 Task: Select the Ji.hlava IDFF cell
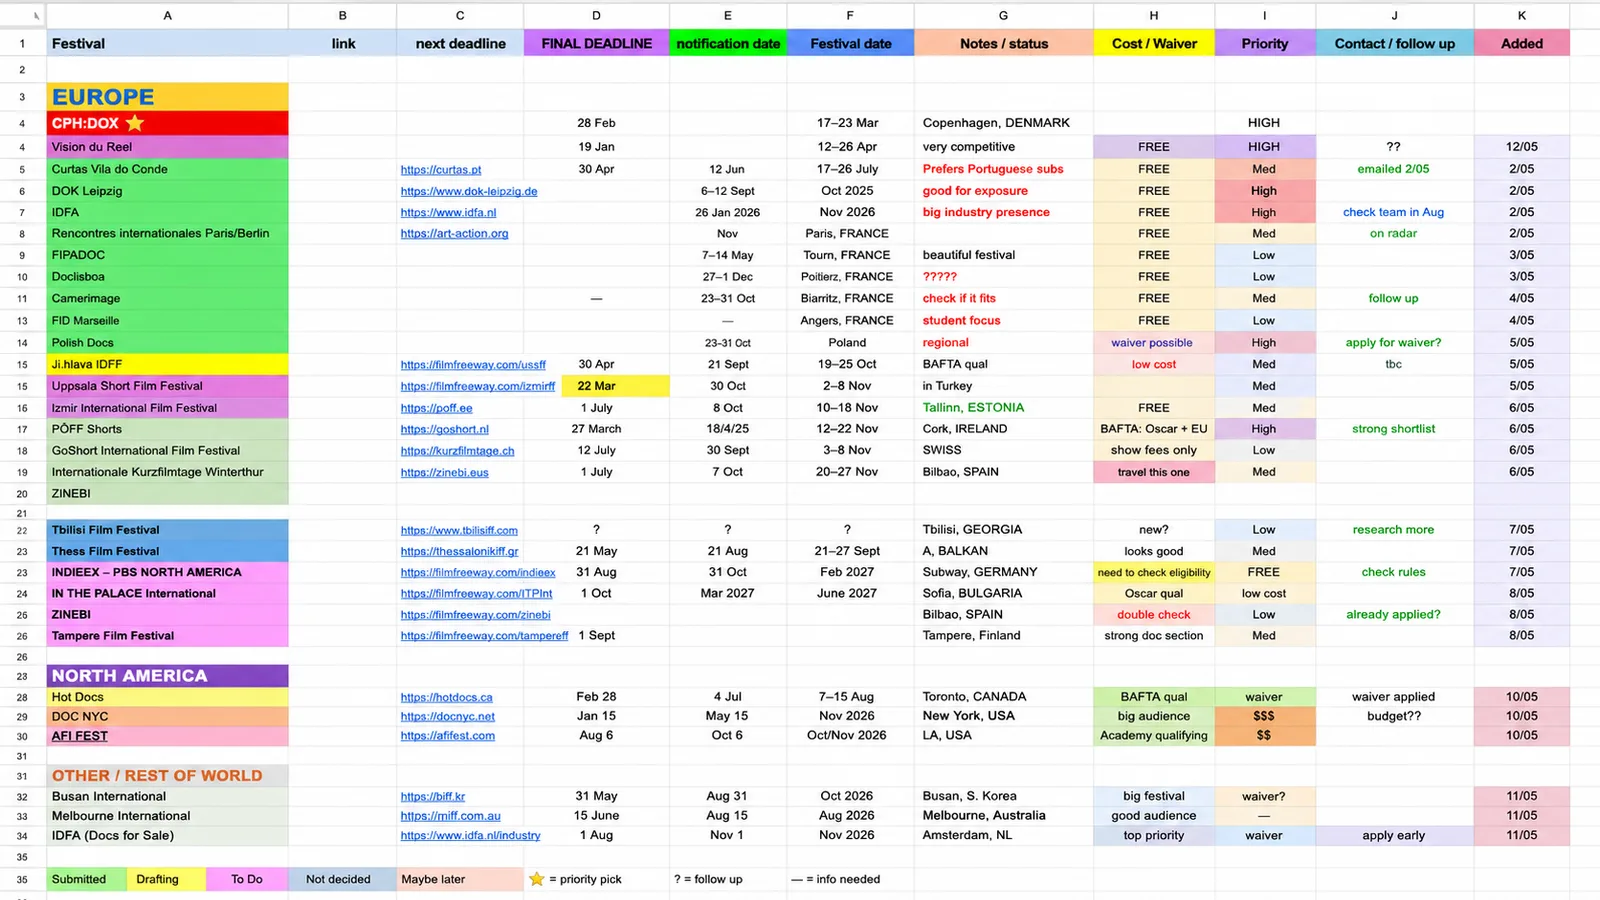(x=167, y=365)
